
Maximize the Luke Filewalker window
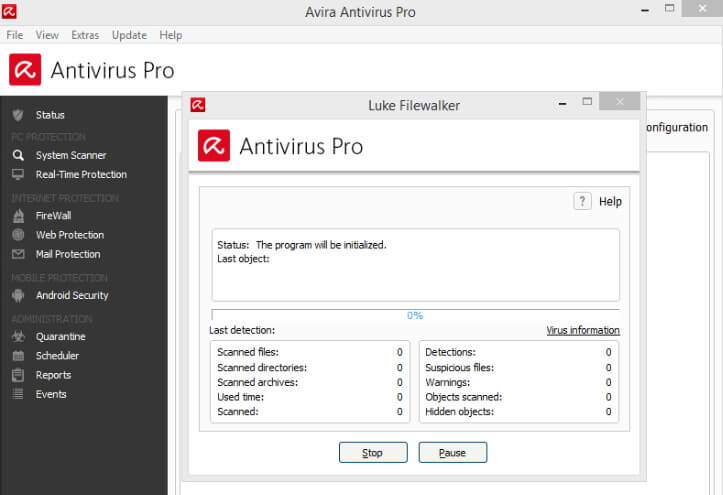pyautogui.click(x=587, y=101)
